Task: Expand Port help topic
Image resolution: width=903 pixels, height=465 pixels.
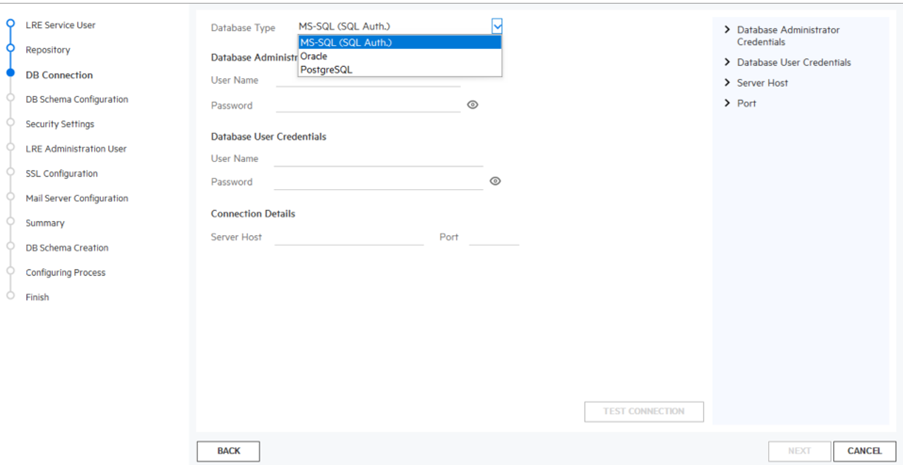Action: pyautogui.click(x=740, y=104)
